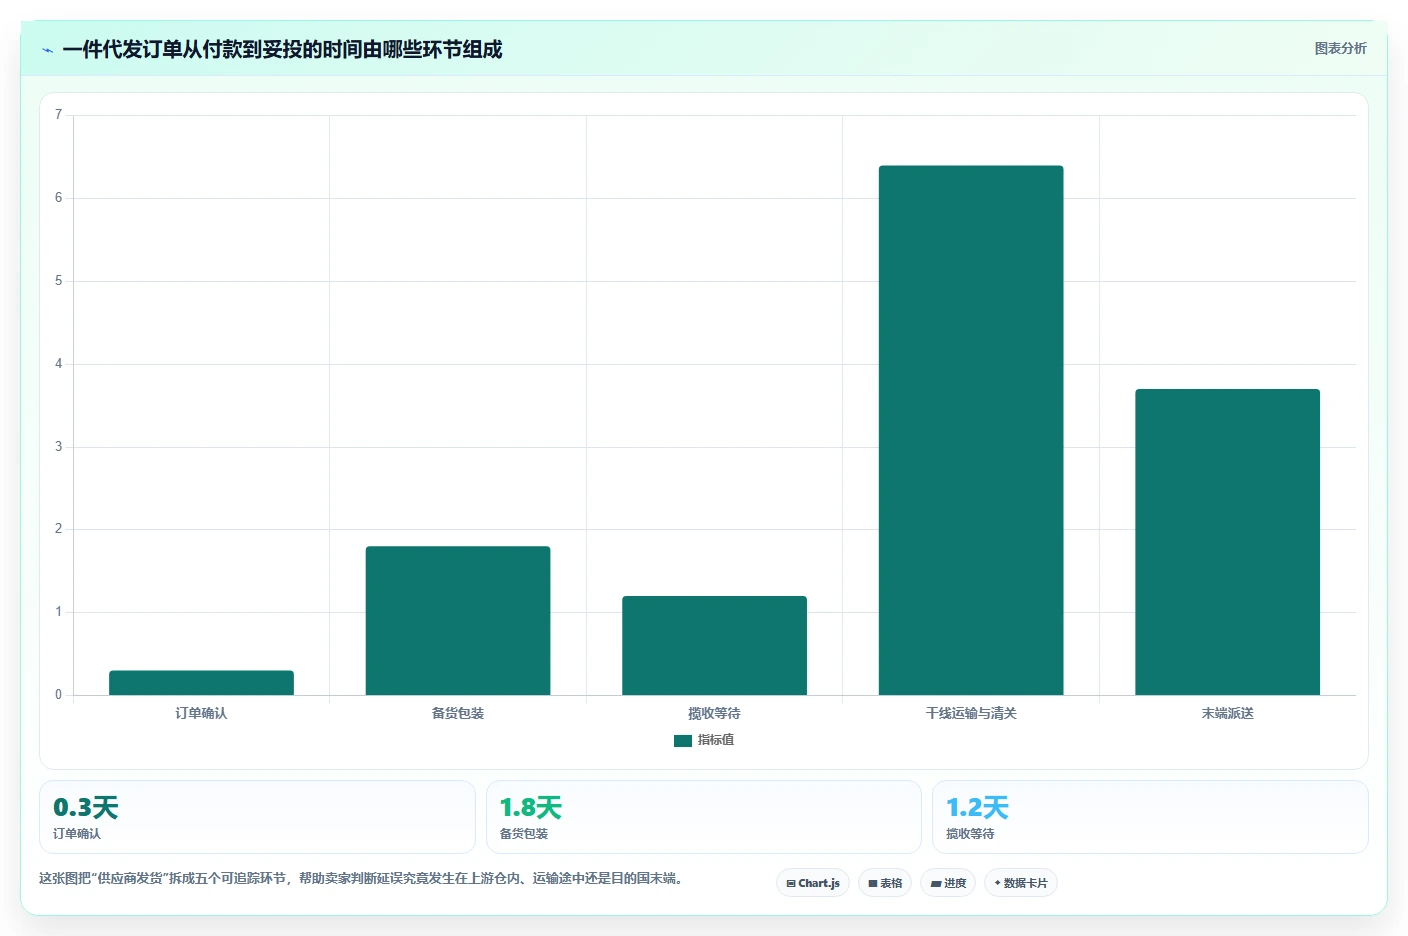Click the y-axis tick label 0
This screenshot has height=936, width=1408.
coord(58,695)
